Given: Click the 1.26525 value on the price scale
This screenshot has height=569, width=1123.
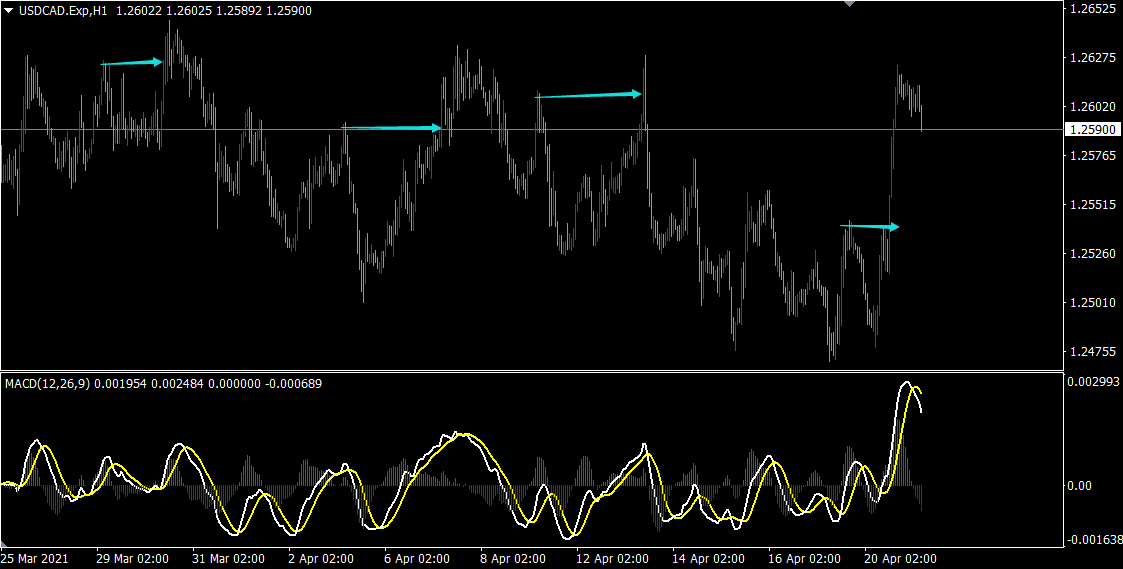Looking at the screenshot, I should 1091,9.
